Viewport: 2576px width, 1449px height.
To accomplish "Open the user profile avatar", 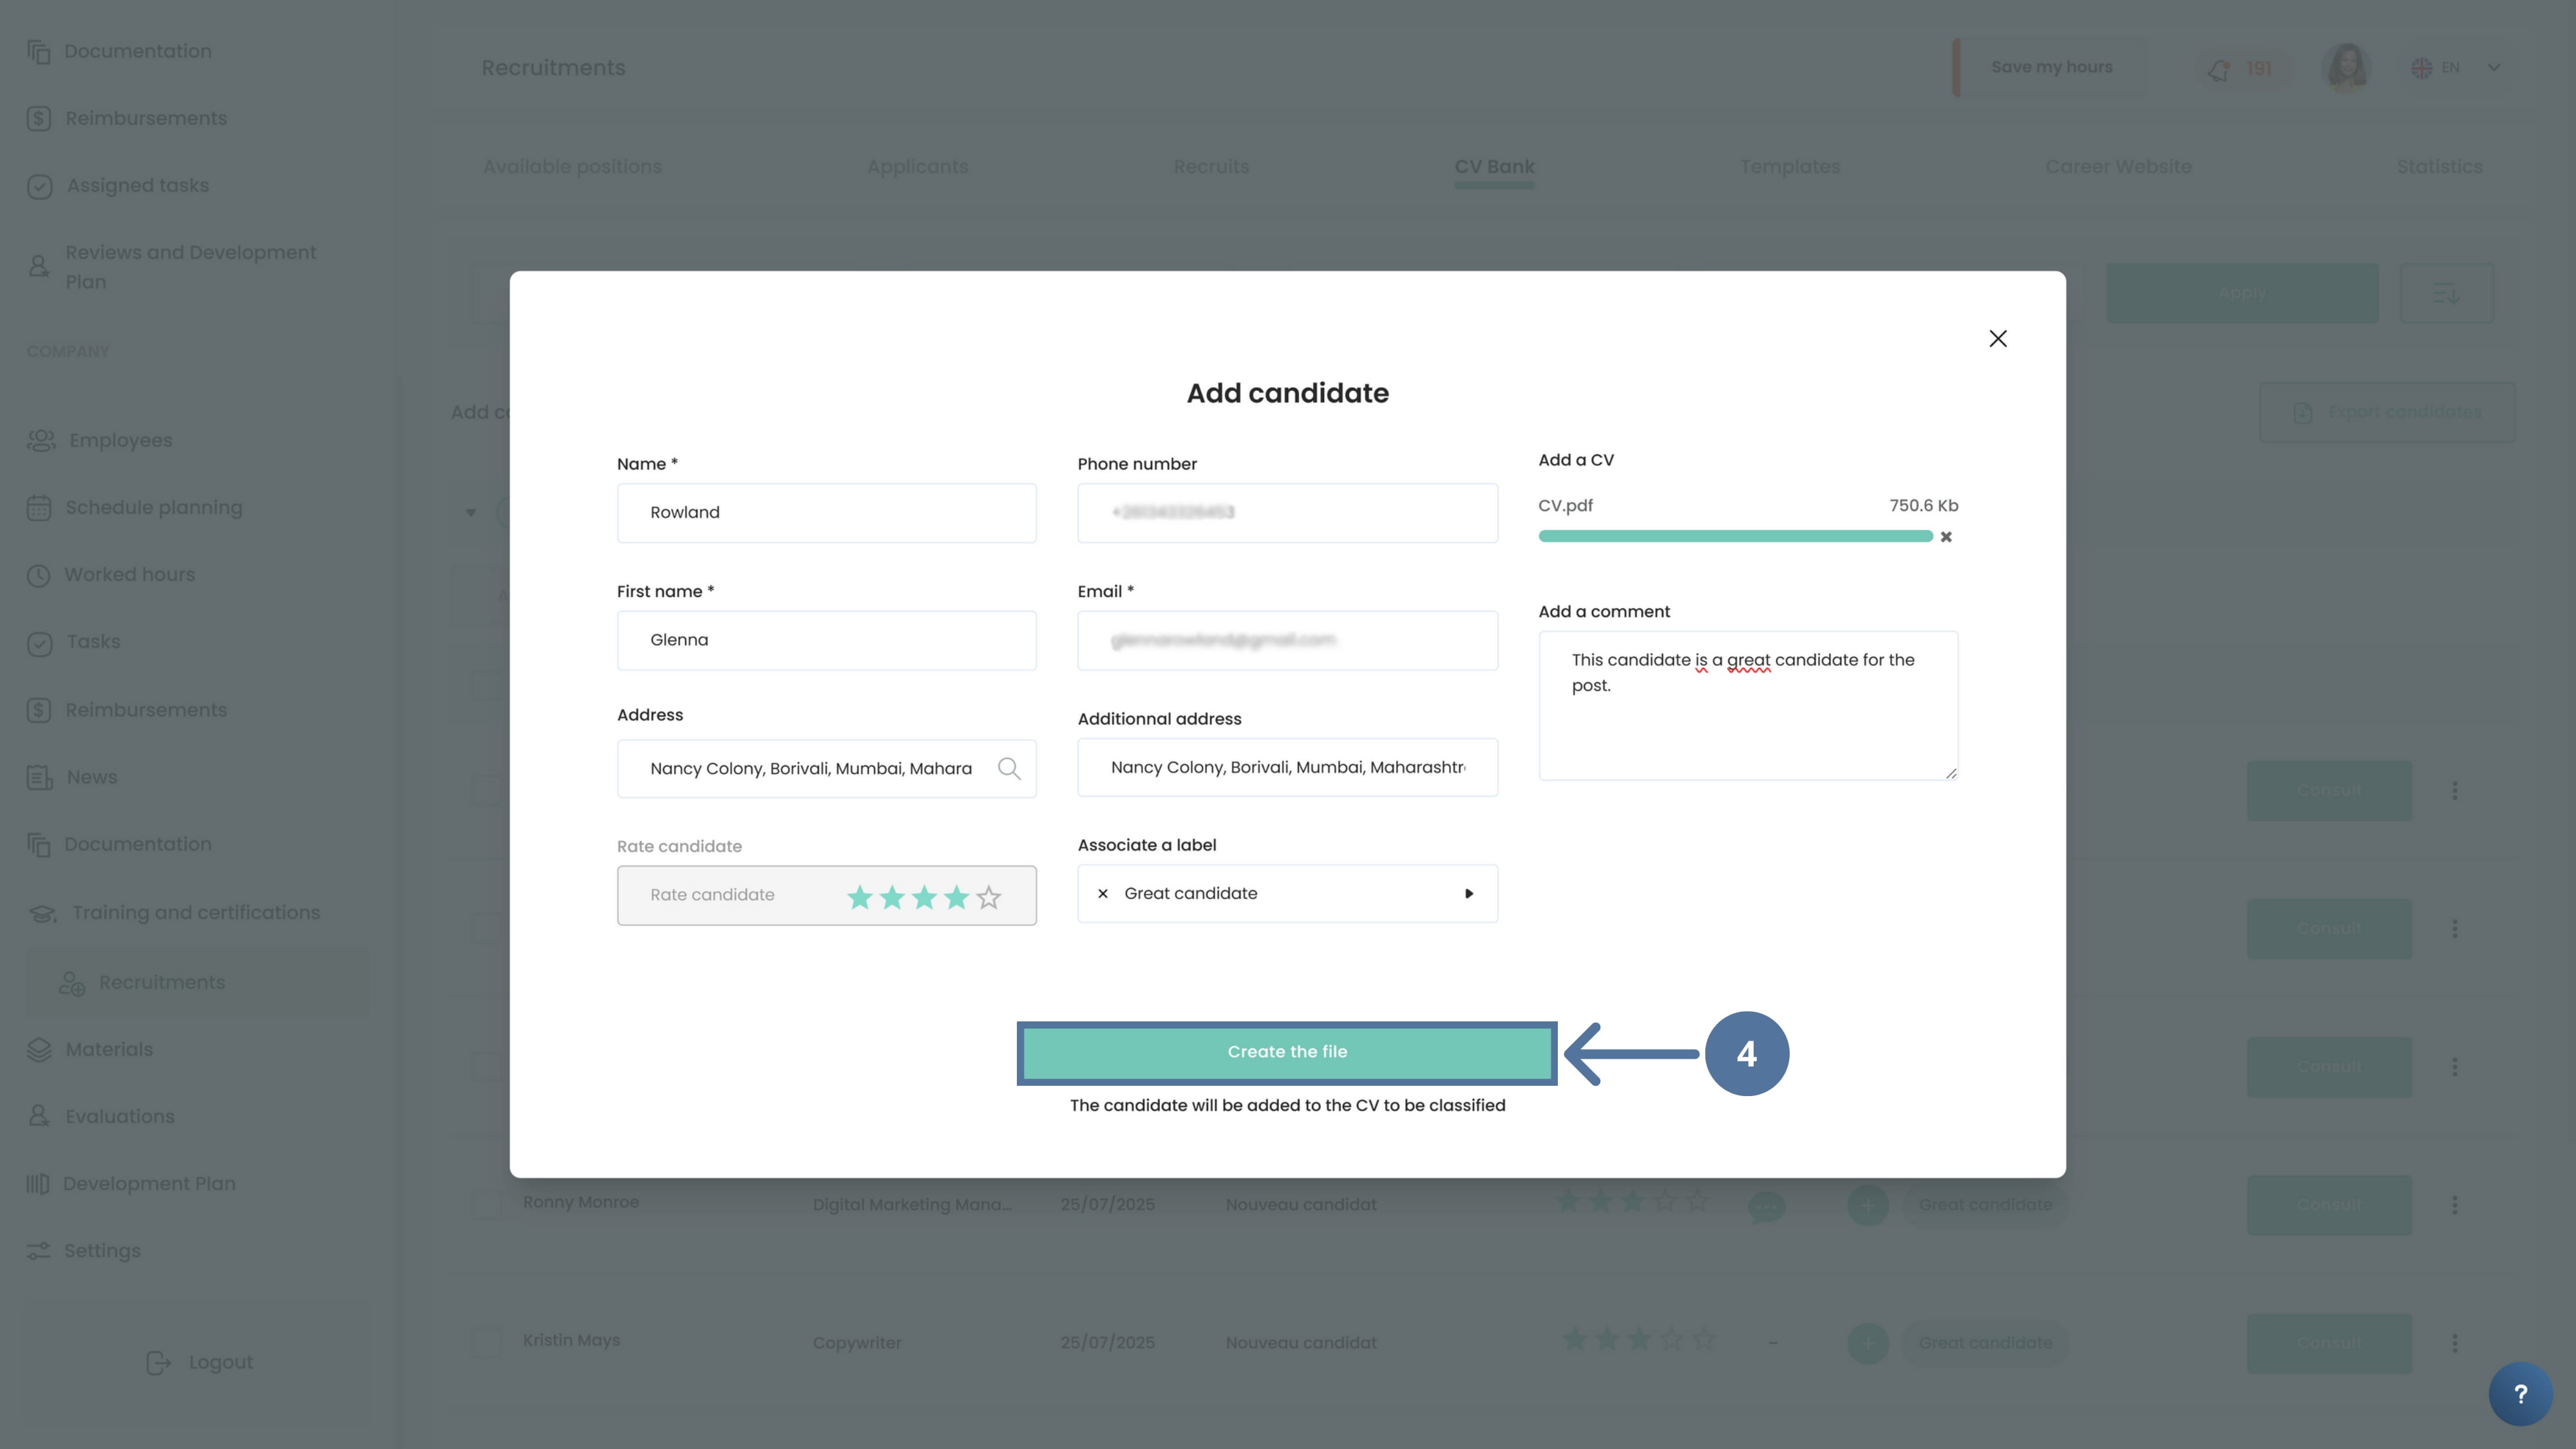I will tap(2346, 68).
